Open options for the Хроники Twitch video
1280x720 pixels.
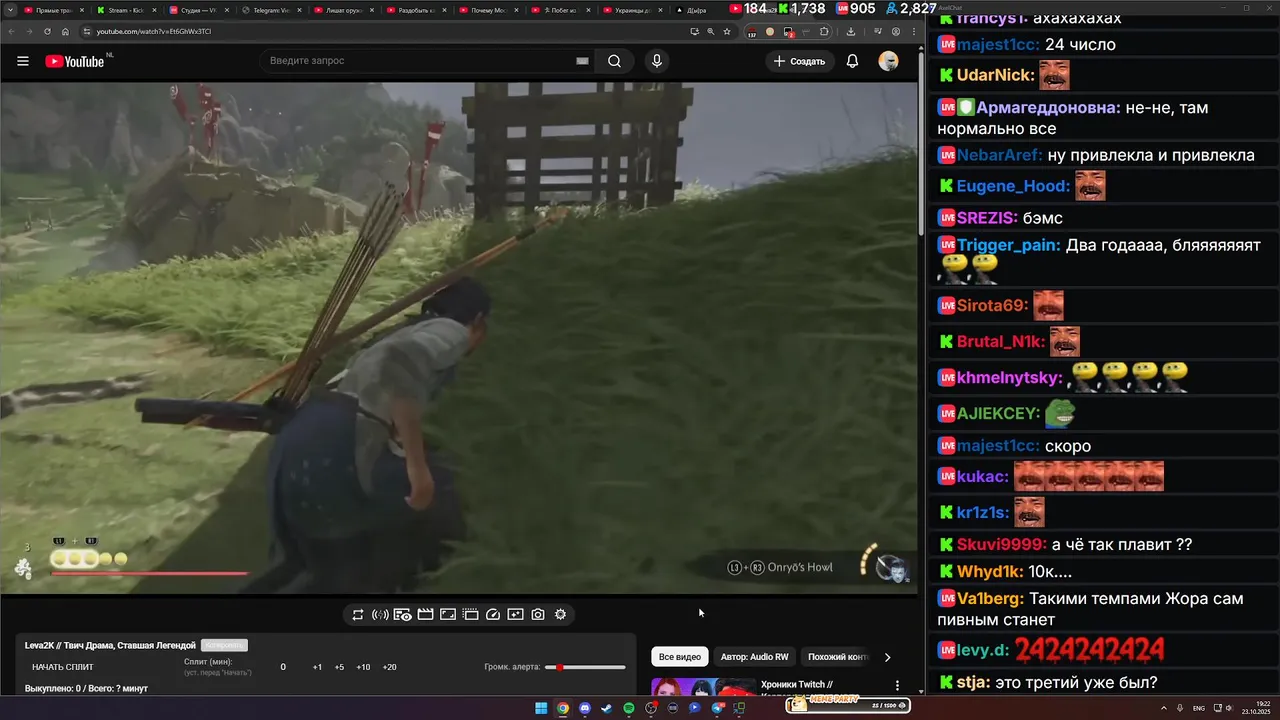(897, 686)
